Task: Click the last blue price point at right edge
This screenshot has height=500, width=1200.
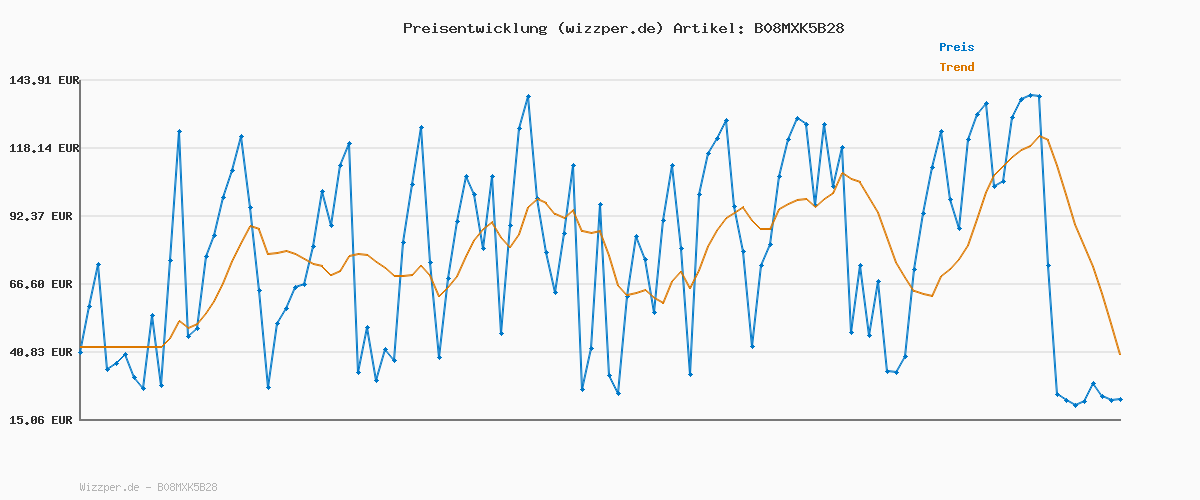Action: tap(1120, 399)
